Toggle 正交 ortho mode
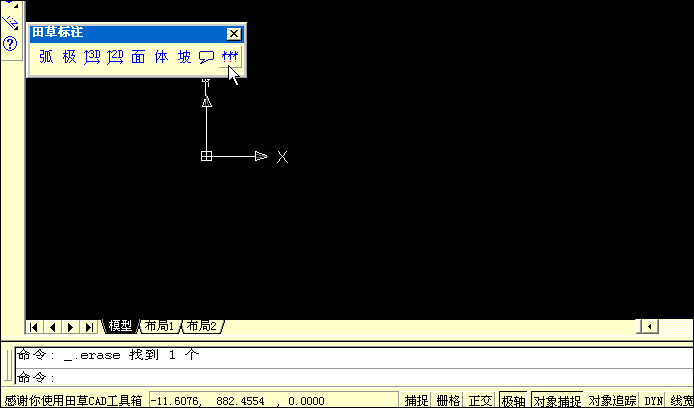 coord(480,400)
